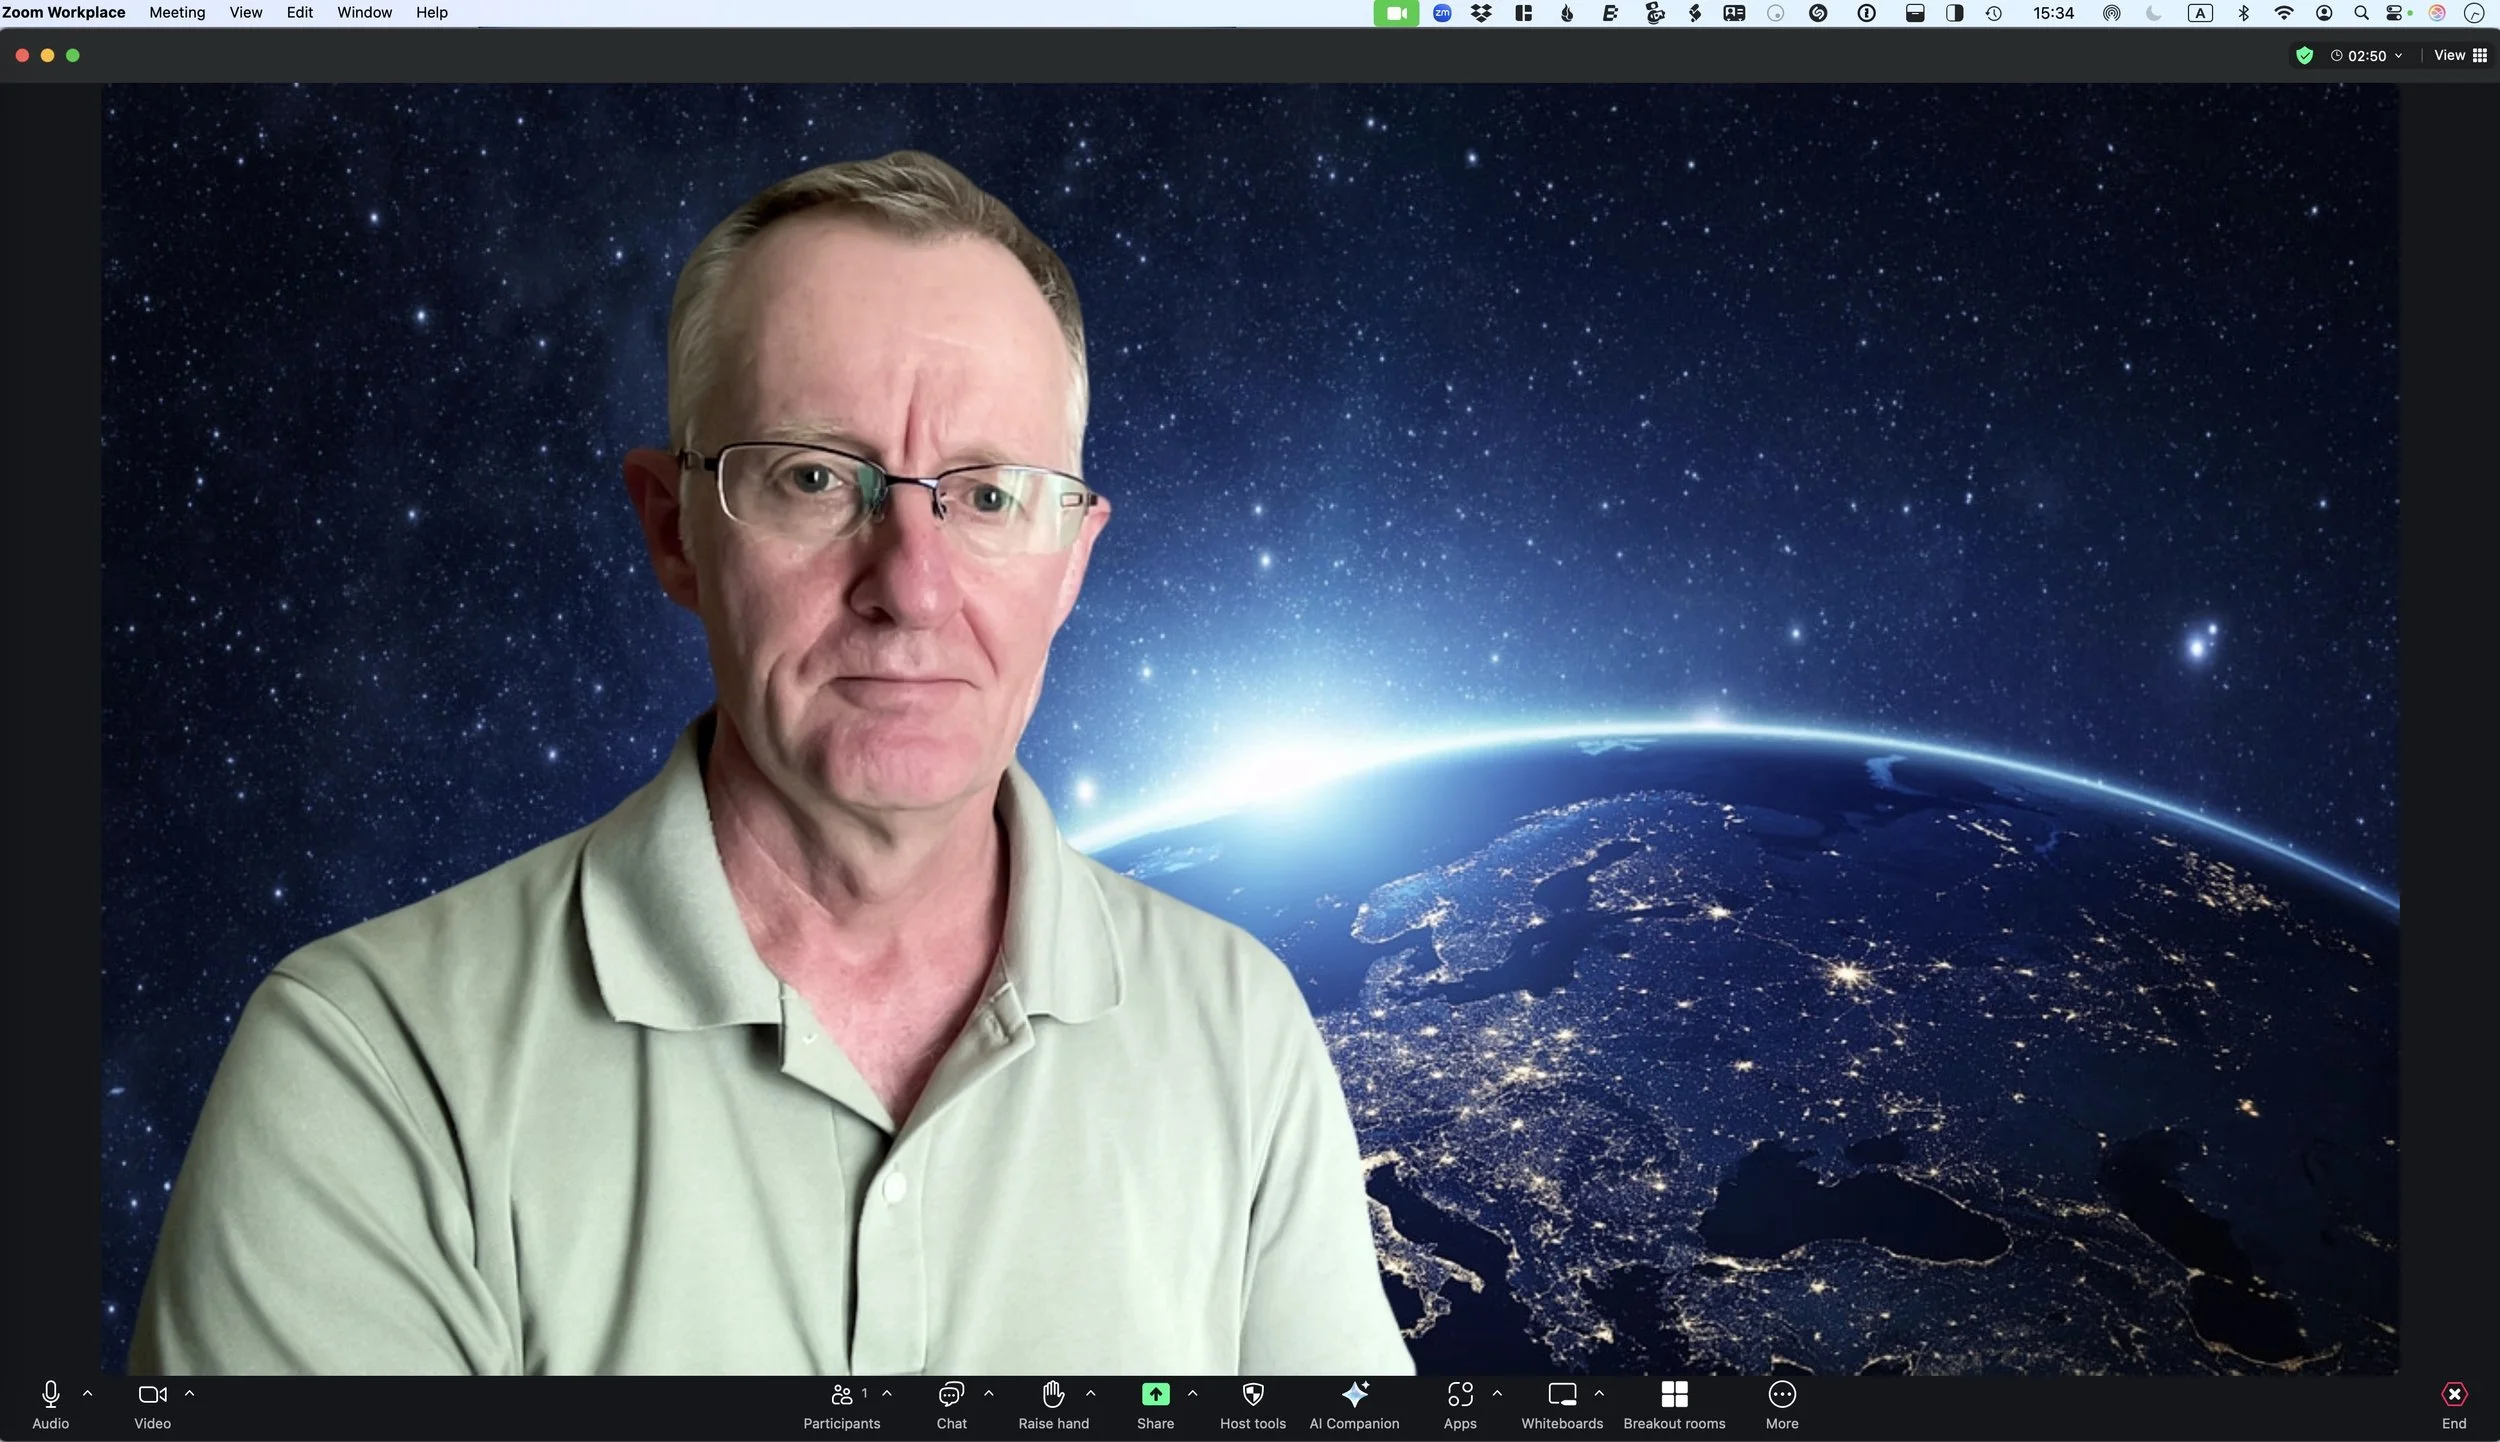Open the Meeting menu in menu bar
Image resolution: width=2500 pixels, height=1442 pixels.
[177, 13]
